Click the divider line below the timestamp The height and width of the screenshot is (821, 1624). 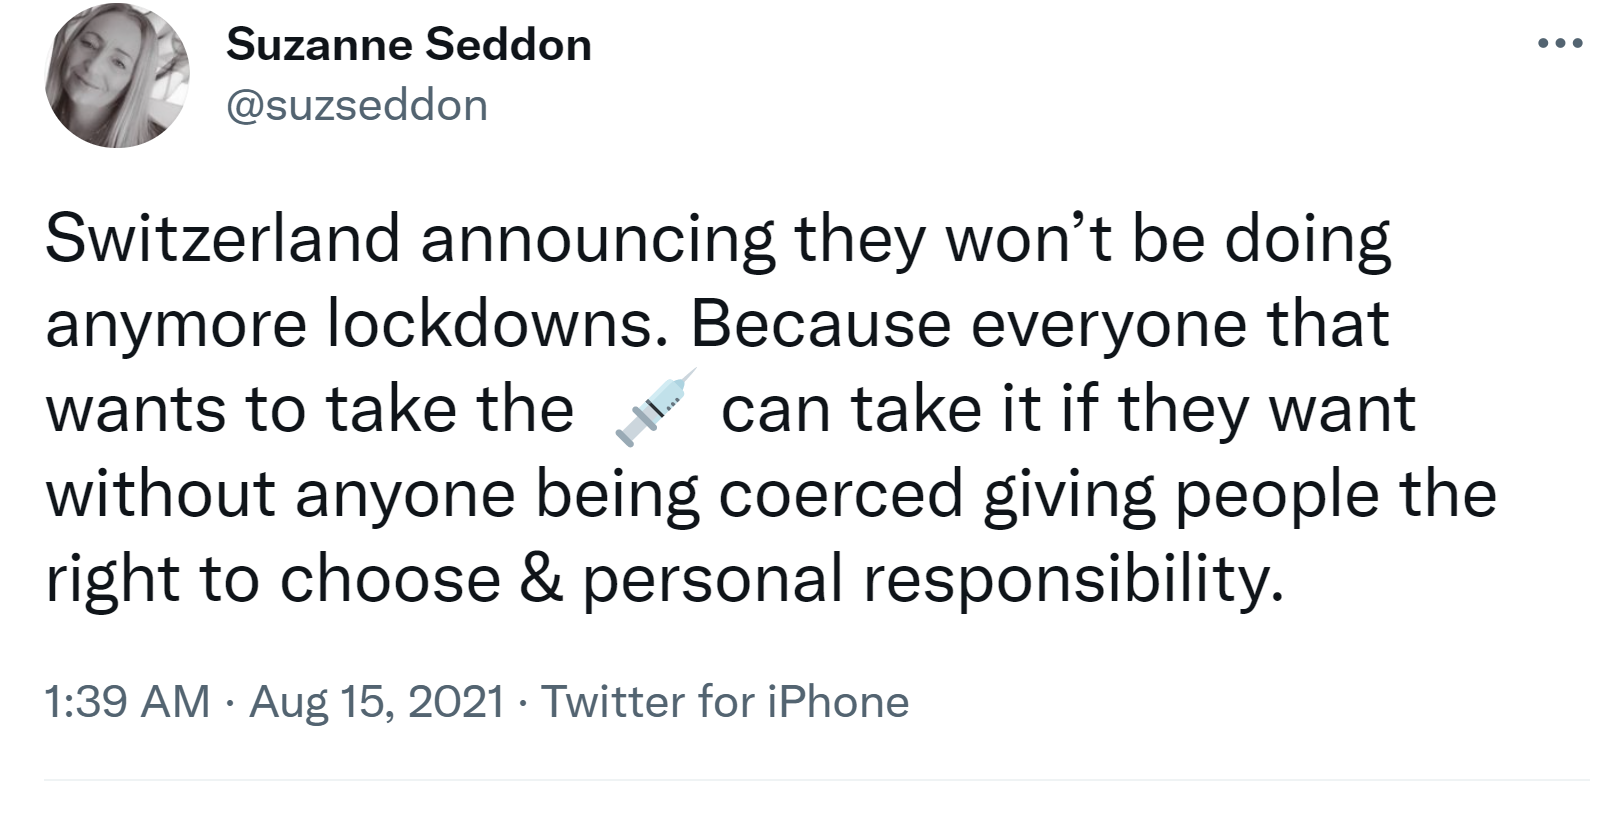pyautogui.click(x=816, y=780)
